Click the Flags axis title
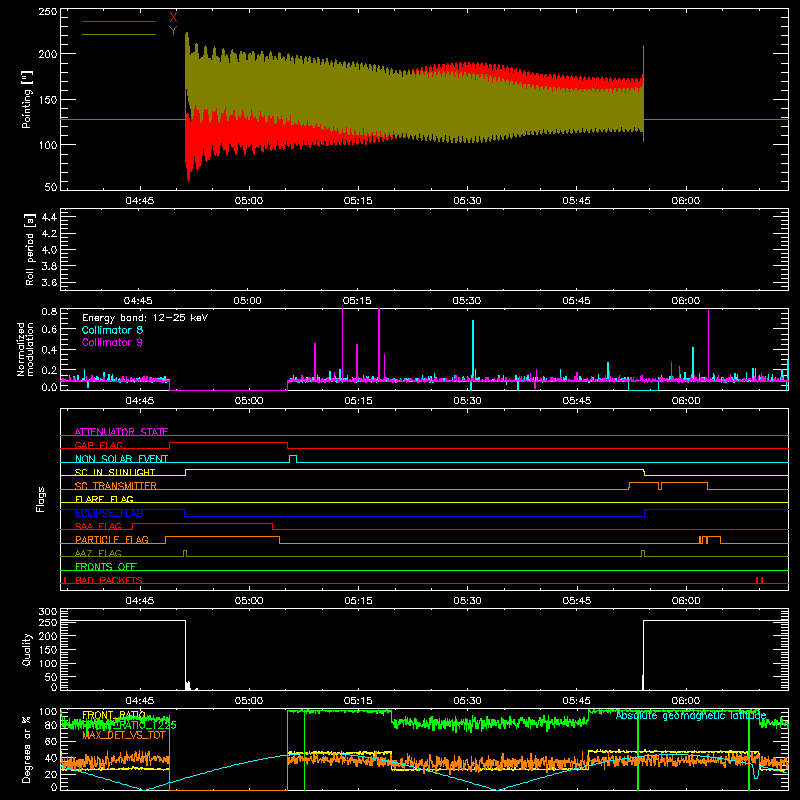 pos(40,499)
